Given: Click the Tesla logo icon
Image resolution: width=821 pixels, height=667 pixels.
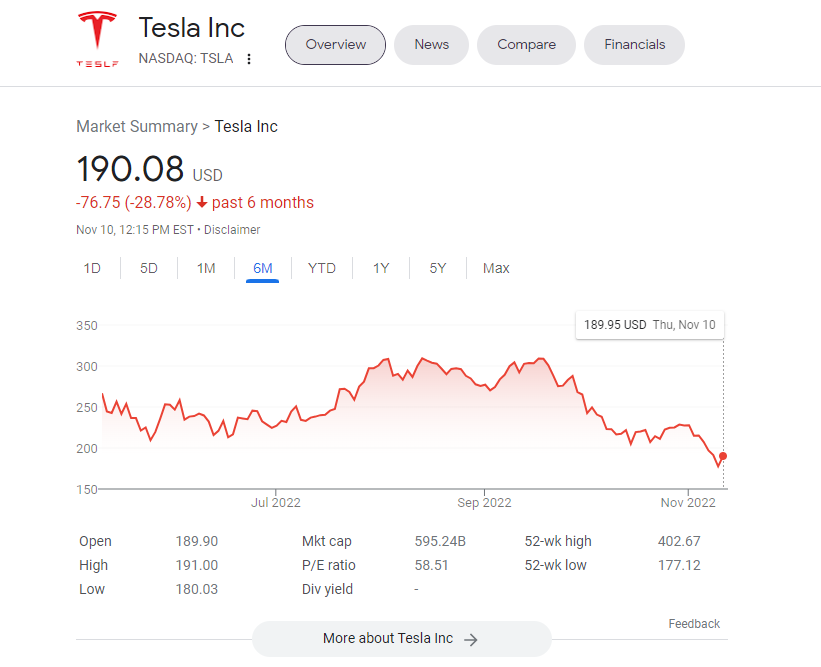Looking at the screenshot, I should [x=97, y=39].
